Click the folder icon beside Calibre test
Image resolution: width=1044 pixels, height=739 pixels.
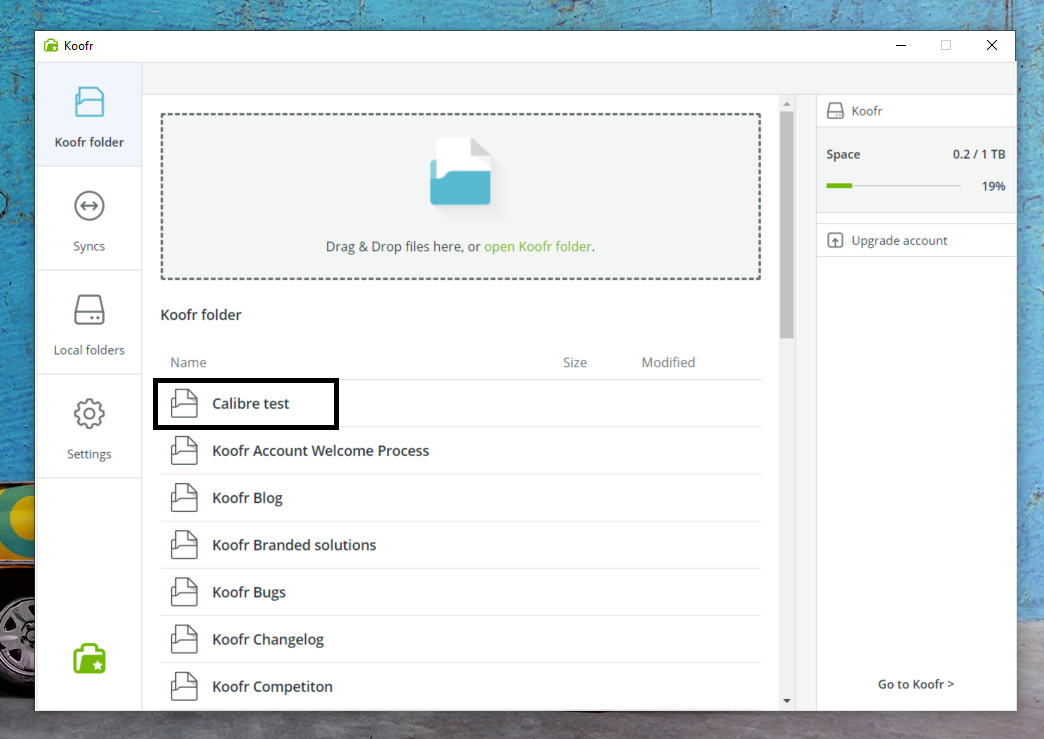point(184,403)
